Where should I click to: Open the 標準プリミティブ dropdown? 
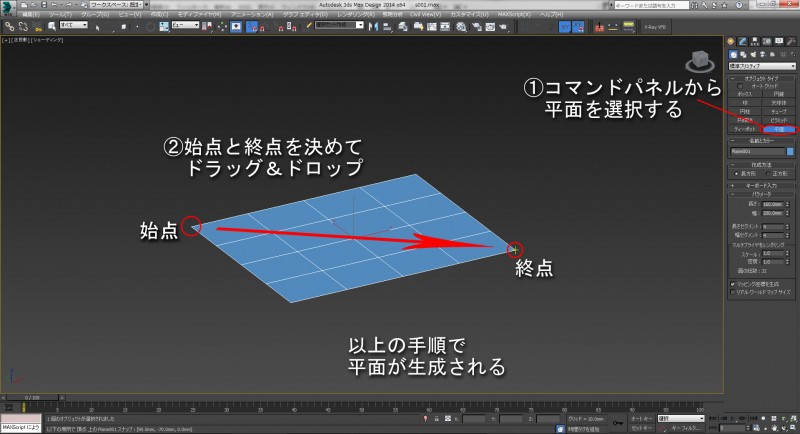click(761, 65)
